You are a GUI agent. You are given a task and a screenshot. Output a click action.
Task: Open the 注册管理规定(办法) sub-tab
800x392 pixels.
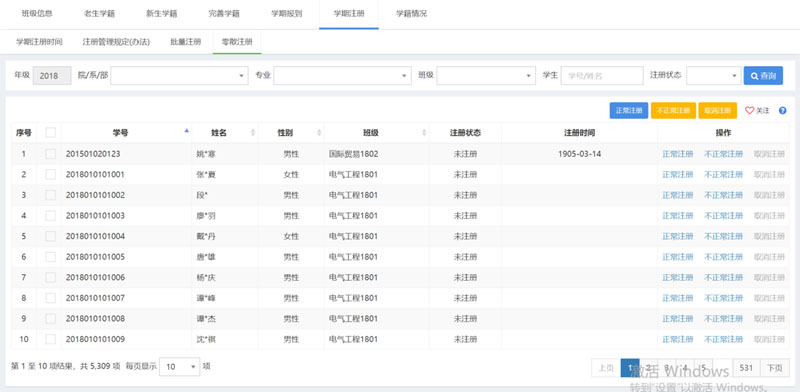pyautogui.click(x=116, y=42)
